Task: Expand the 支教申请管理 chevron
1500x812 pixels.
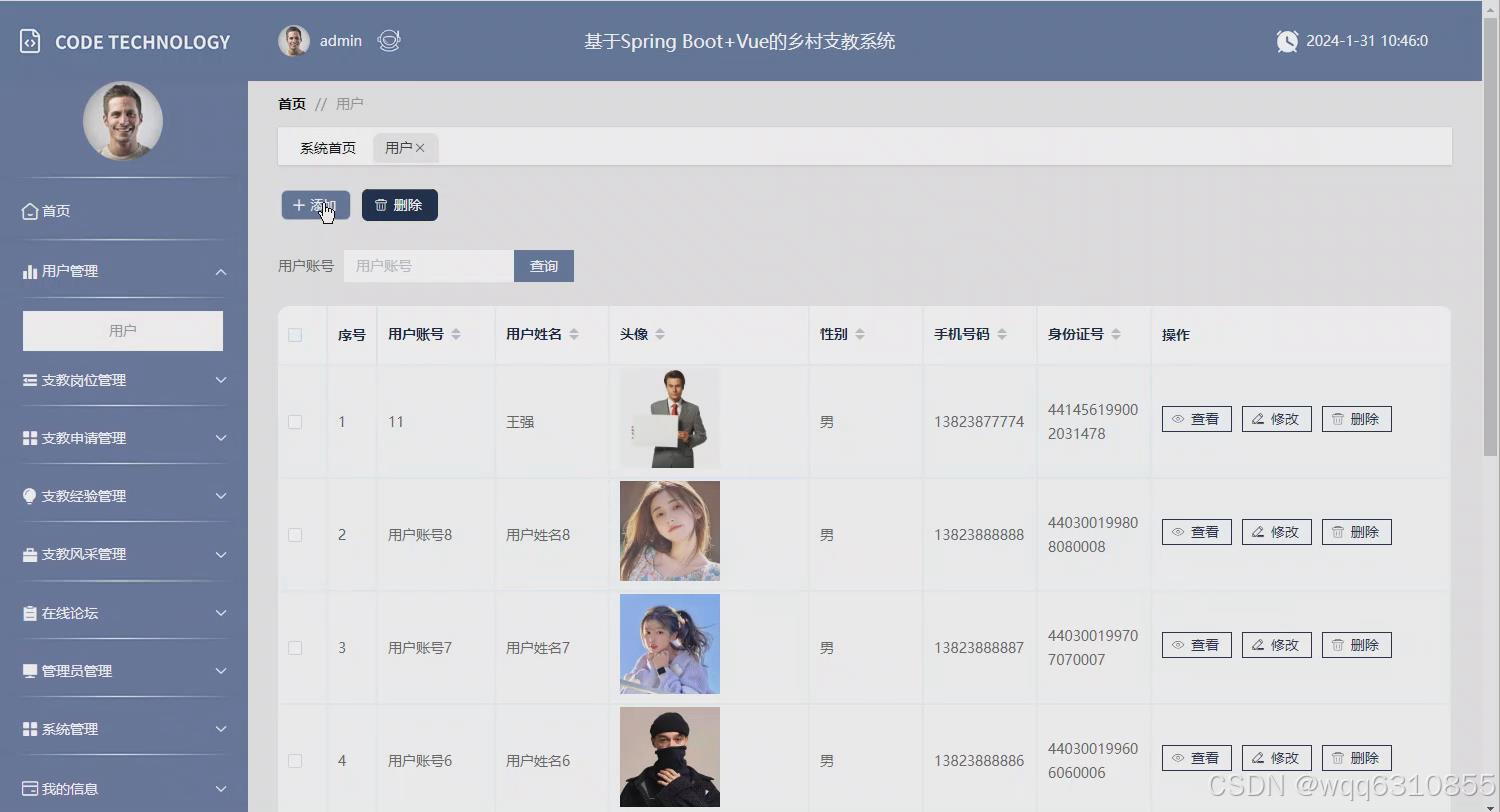Action: pyautogui.click(x=221, y=438)
